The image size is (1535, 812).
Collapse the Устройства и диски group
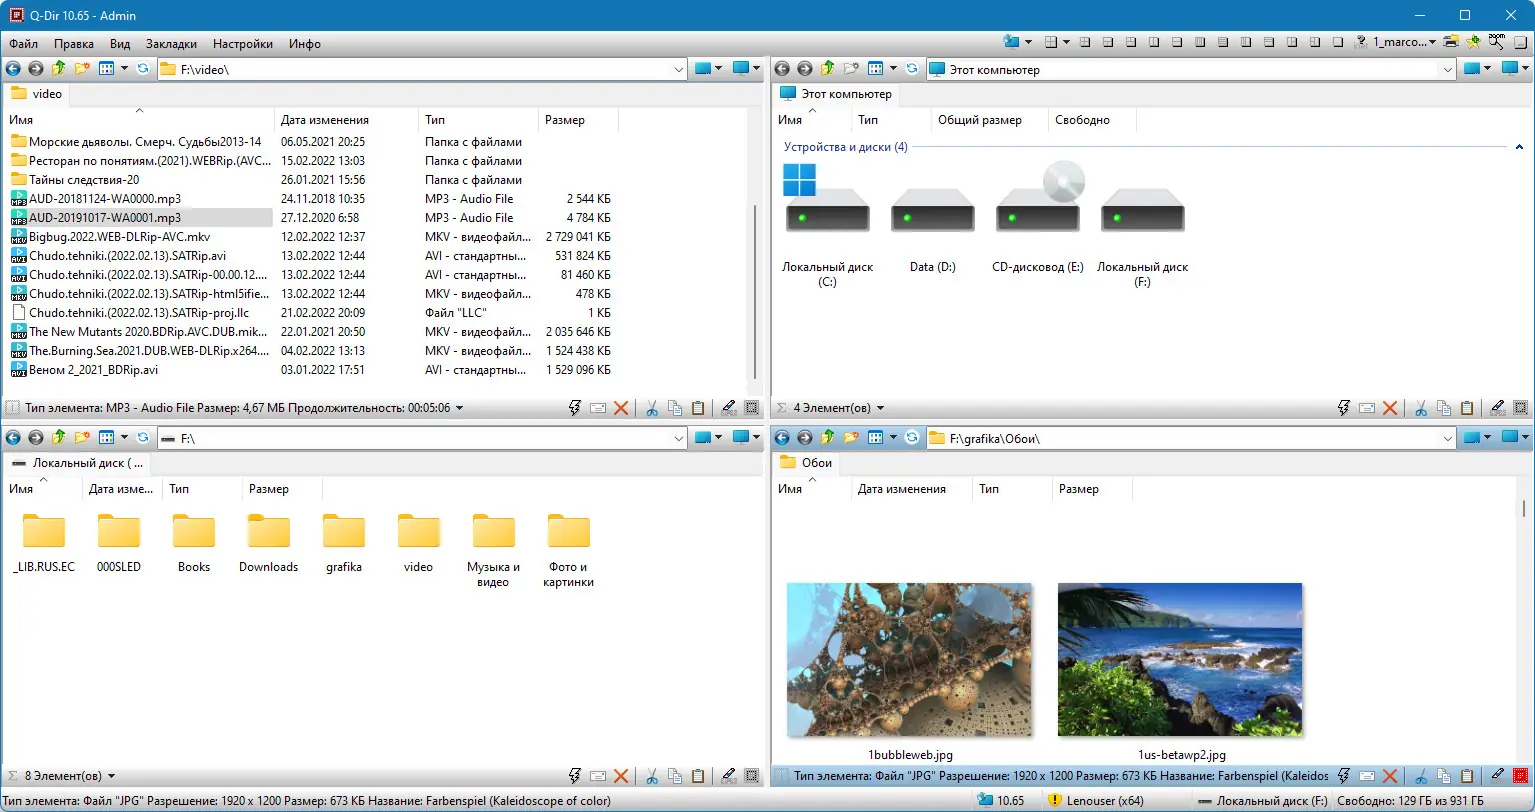(x=1520, y=147)
